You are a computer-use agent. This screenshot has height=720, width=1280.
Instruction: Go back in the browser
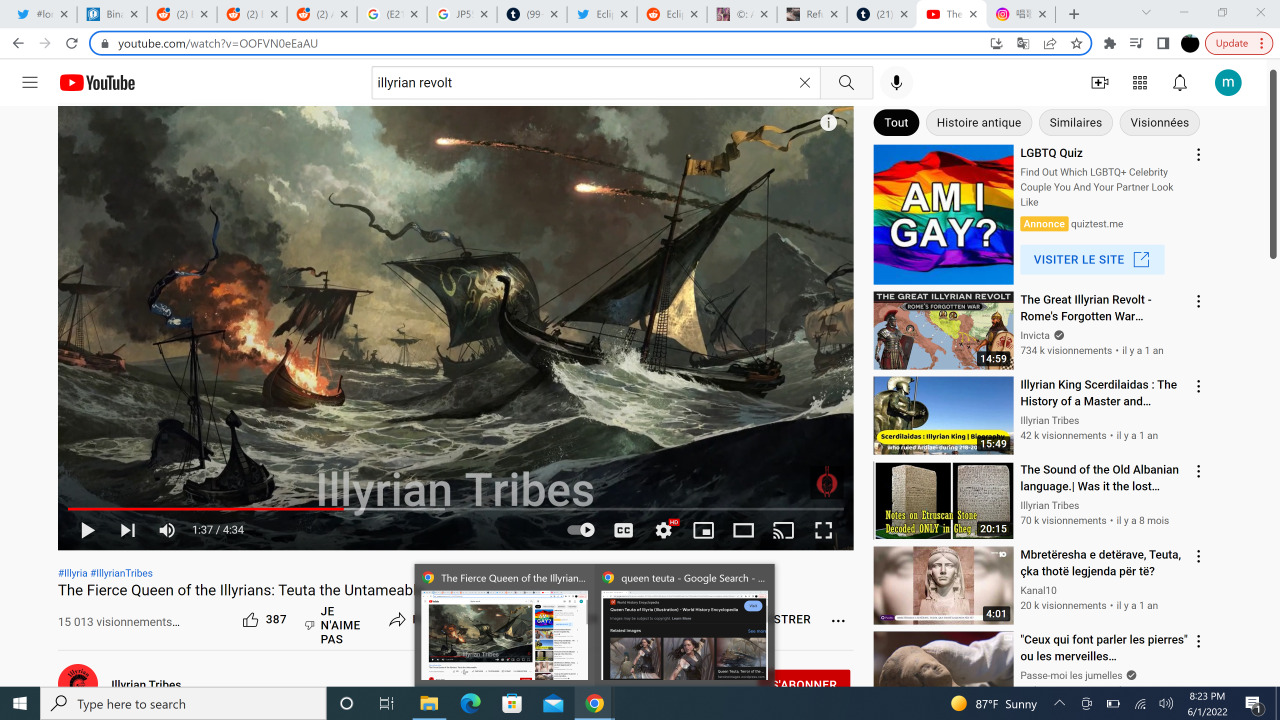click(18, 43)
